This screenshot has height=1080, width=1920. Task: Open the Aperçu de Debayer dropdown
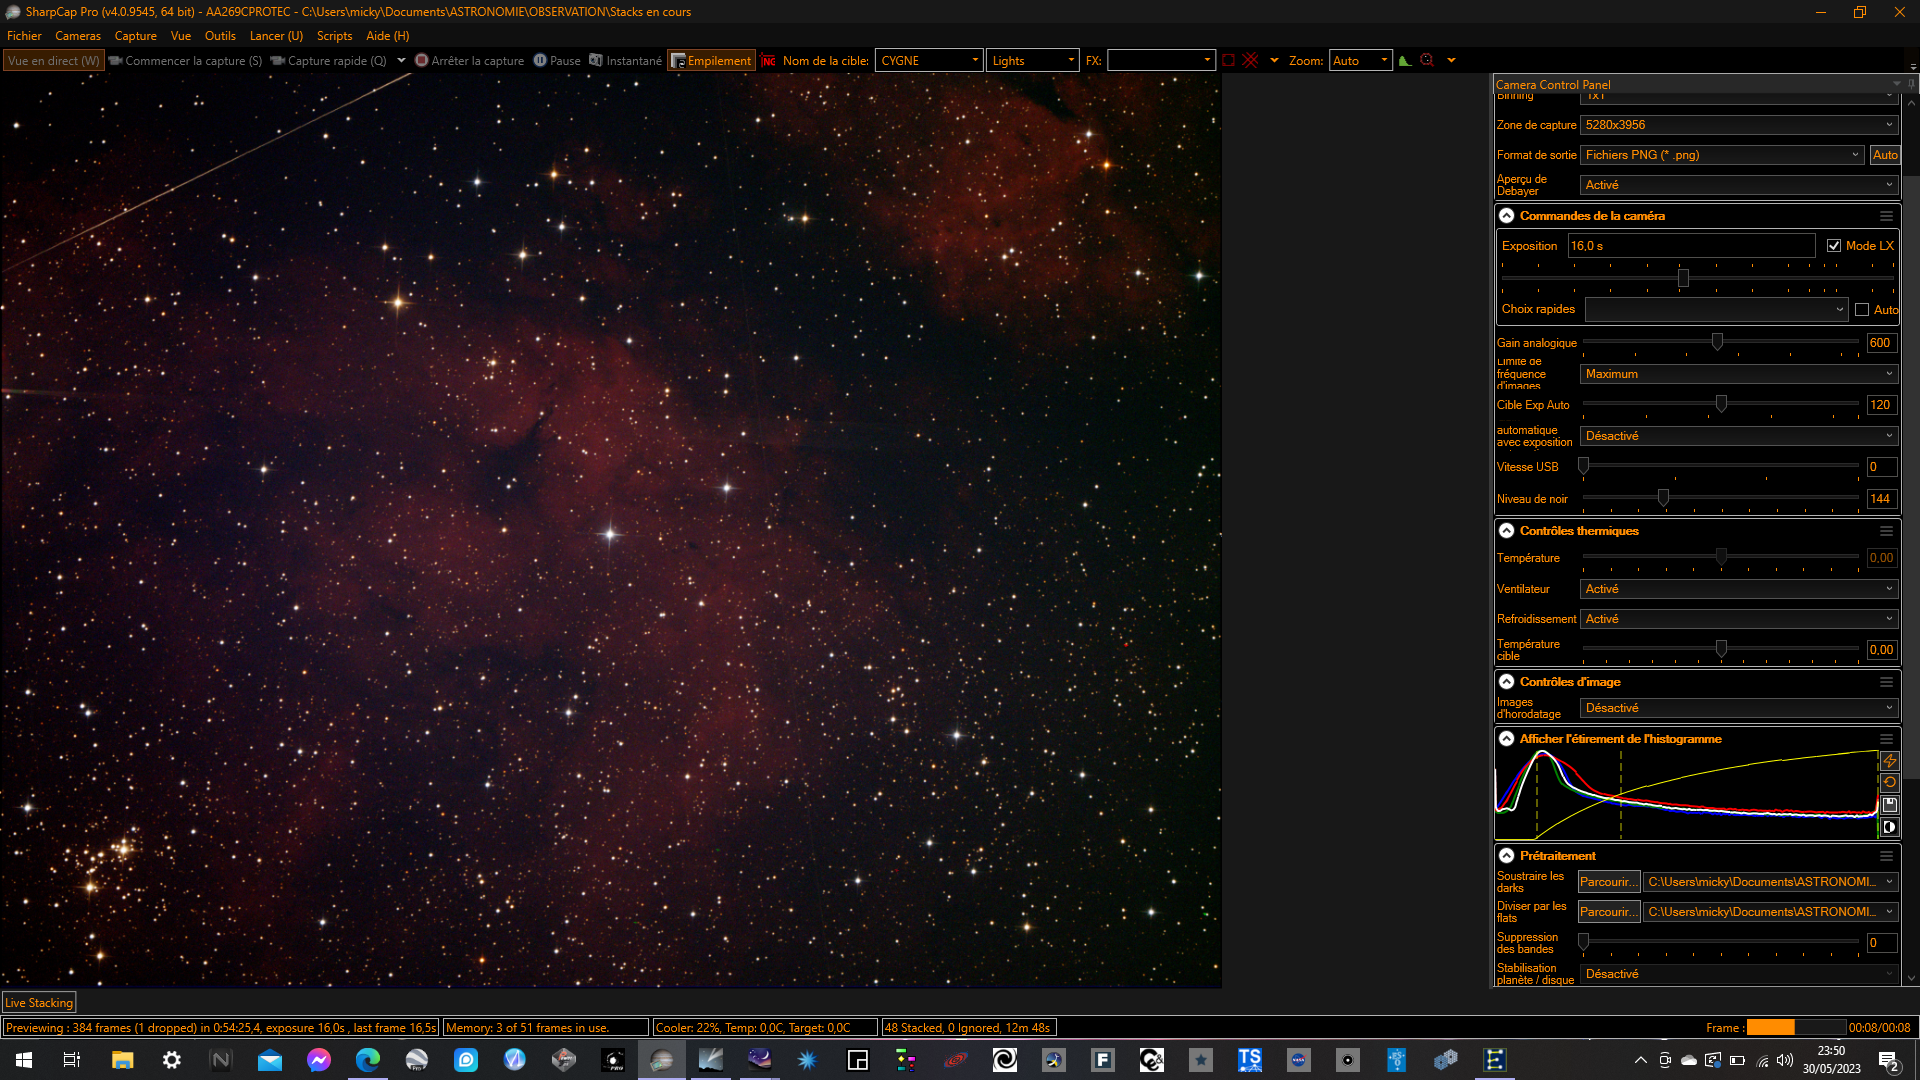click(x=1738, y=185)
